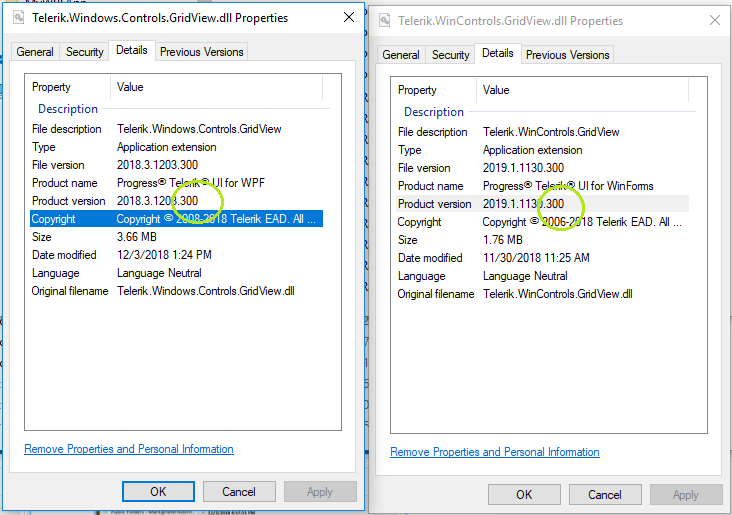Select File description Telerik.Windows.Controls.GridView row
This screenshot has height=515, width=732.
pyautogui.click(x=176, y=129)
